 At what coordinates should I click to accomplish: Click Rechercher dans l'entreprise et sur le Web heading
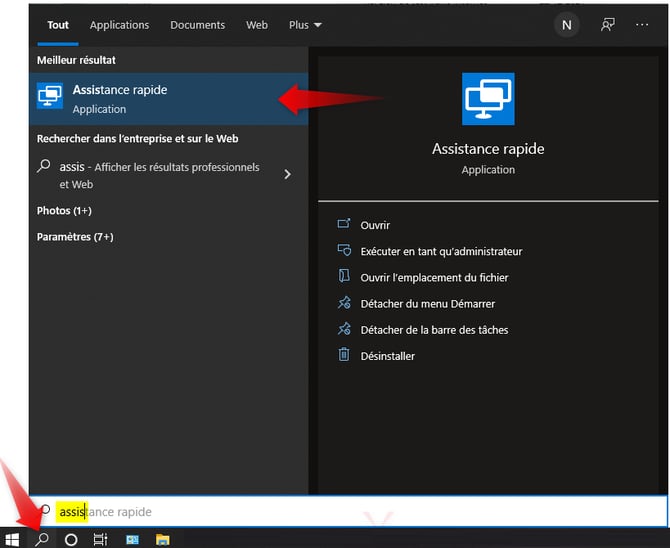[138, 139]
